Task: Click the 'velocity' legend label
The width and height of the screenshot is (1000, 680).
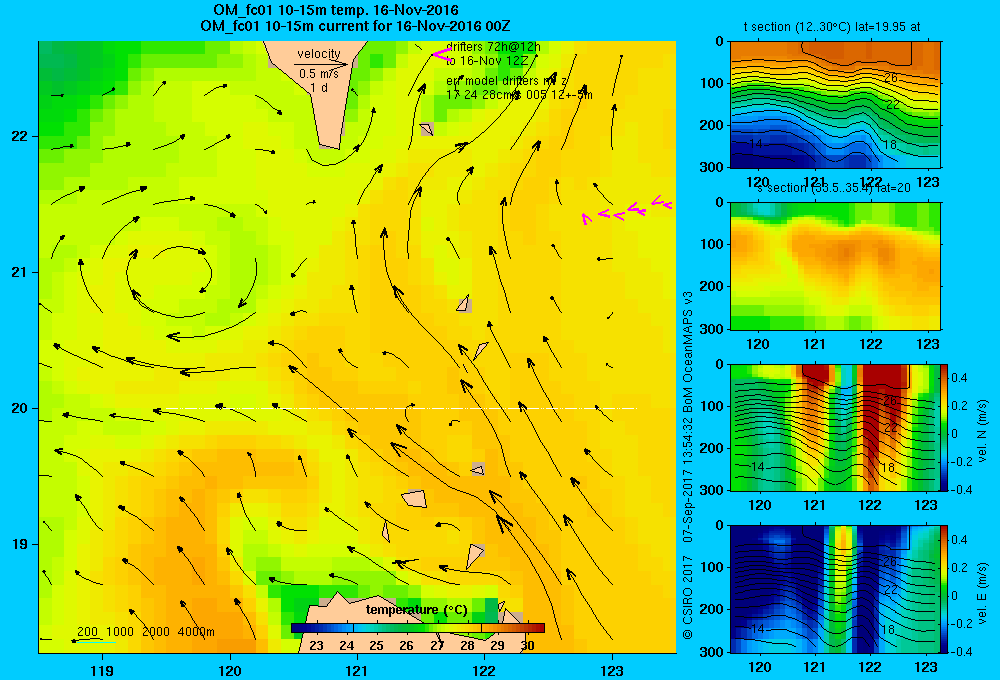Action: pos(319,54)
